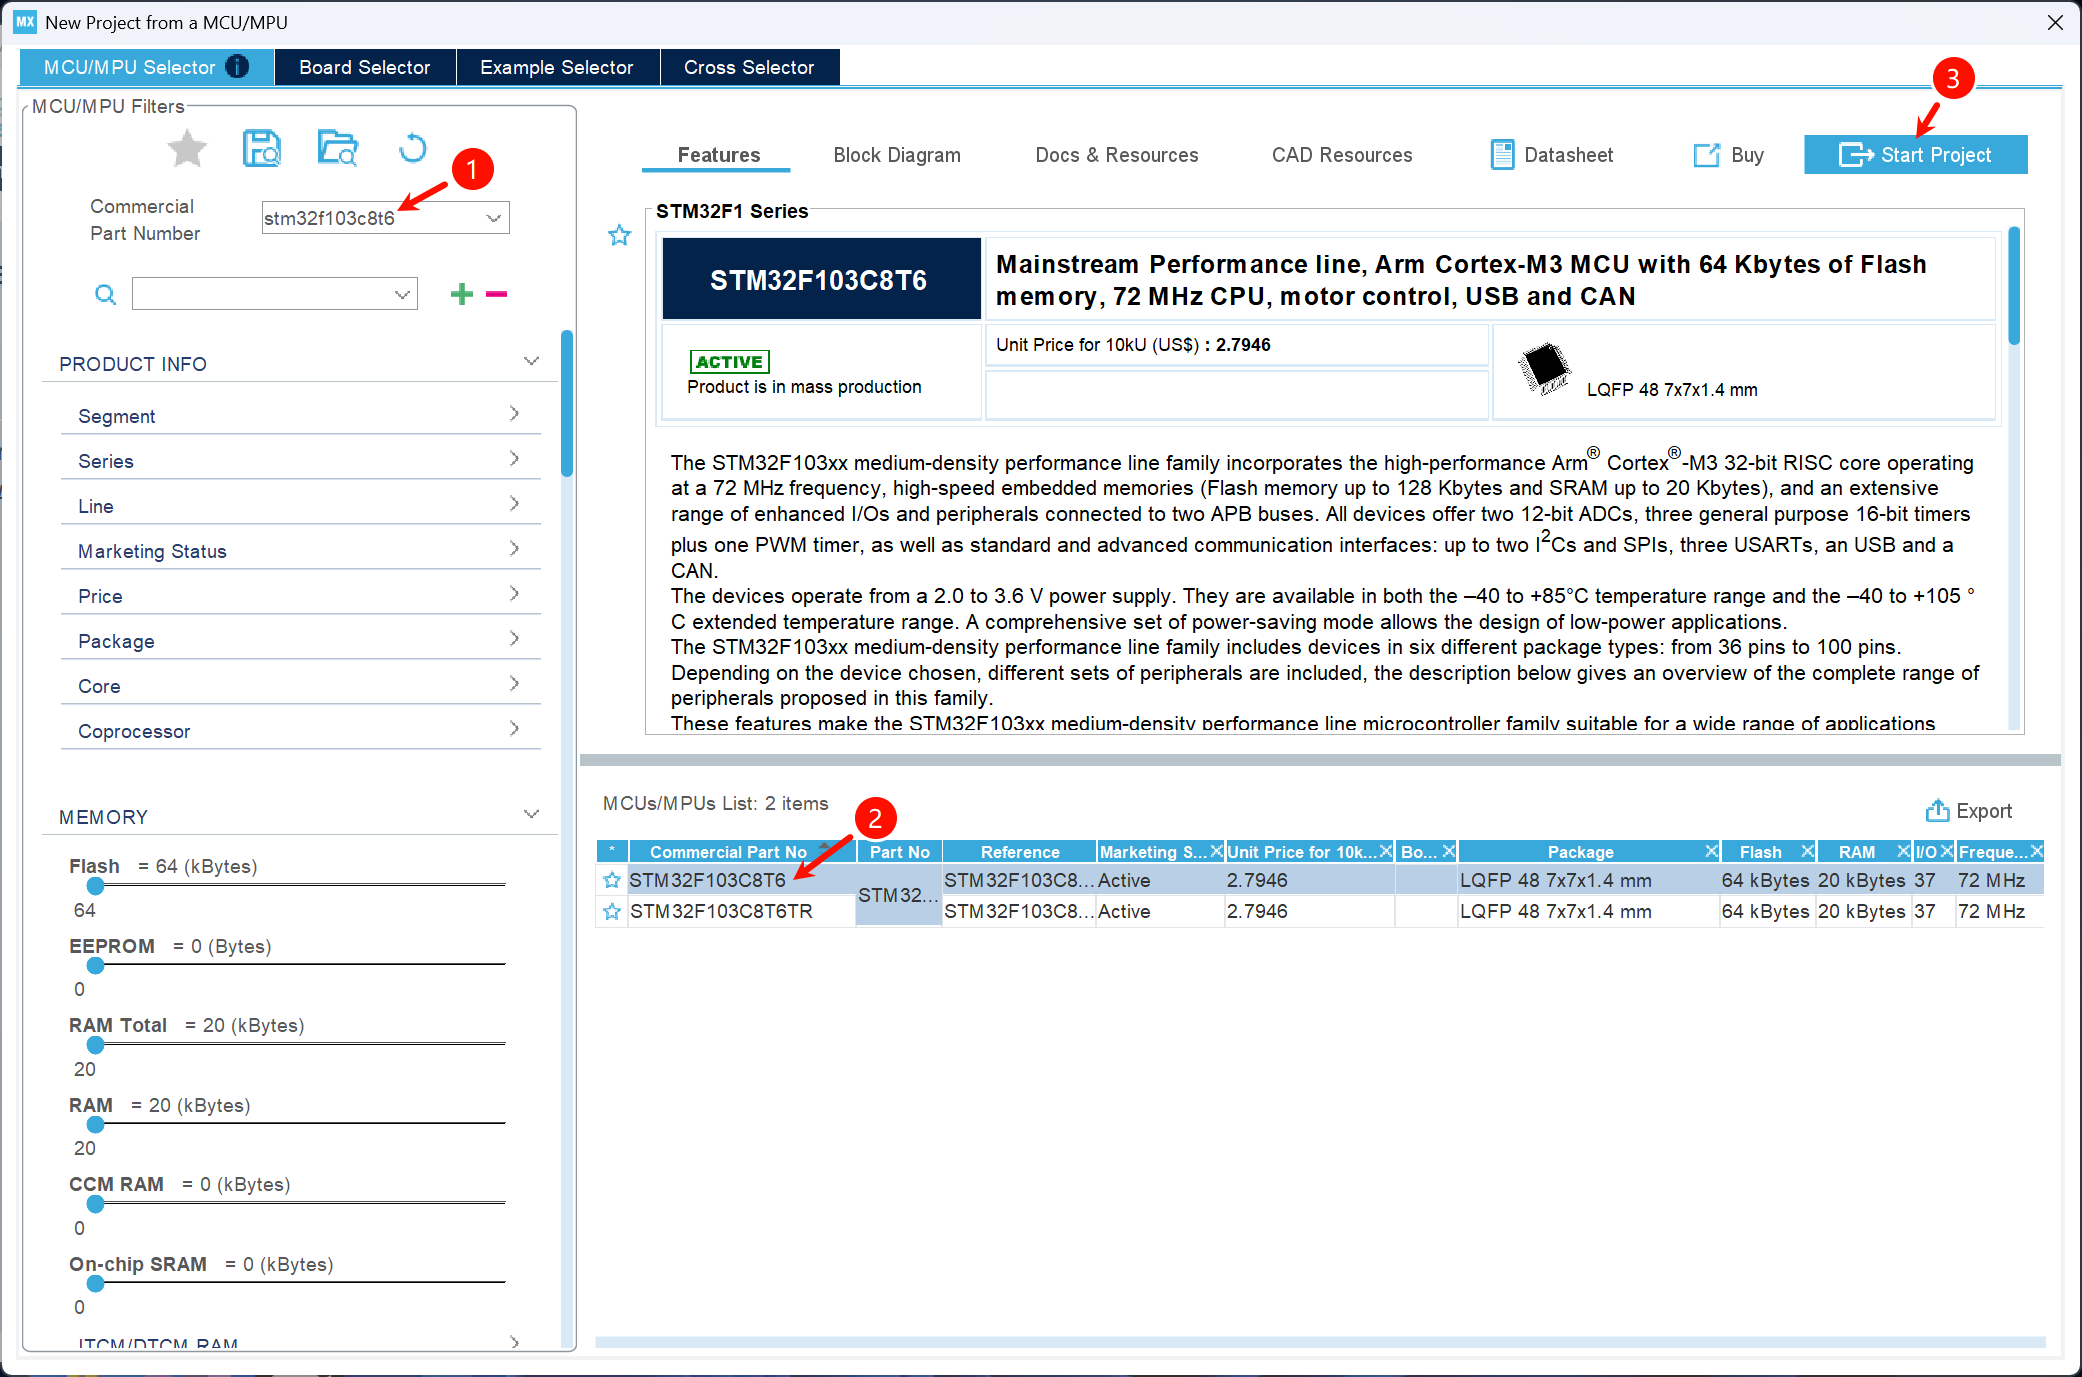Remove the Flash column
This screenshot has height=1377, width=2082.
(x=1807, y=851)
